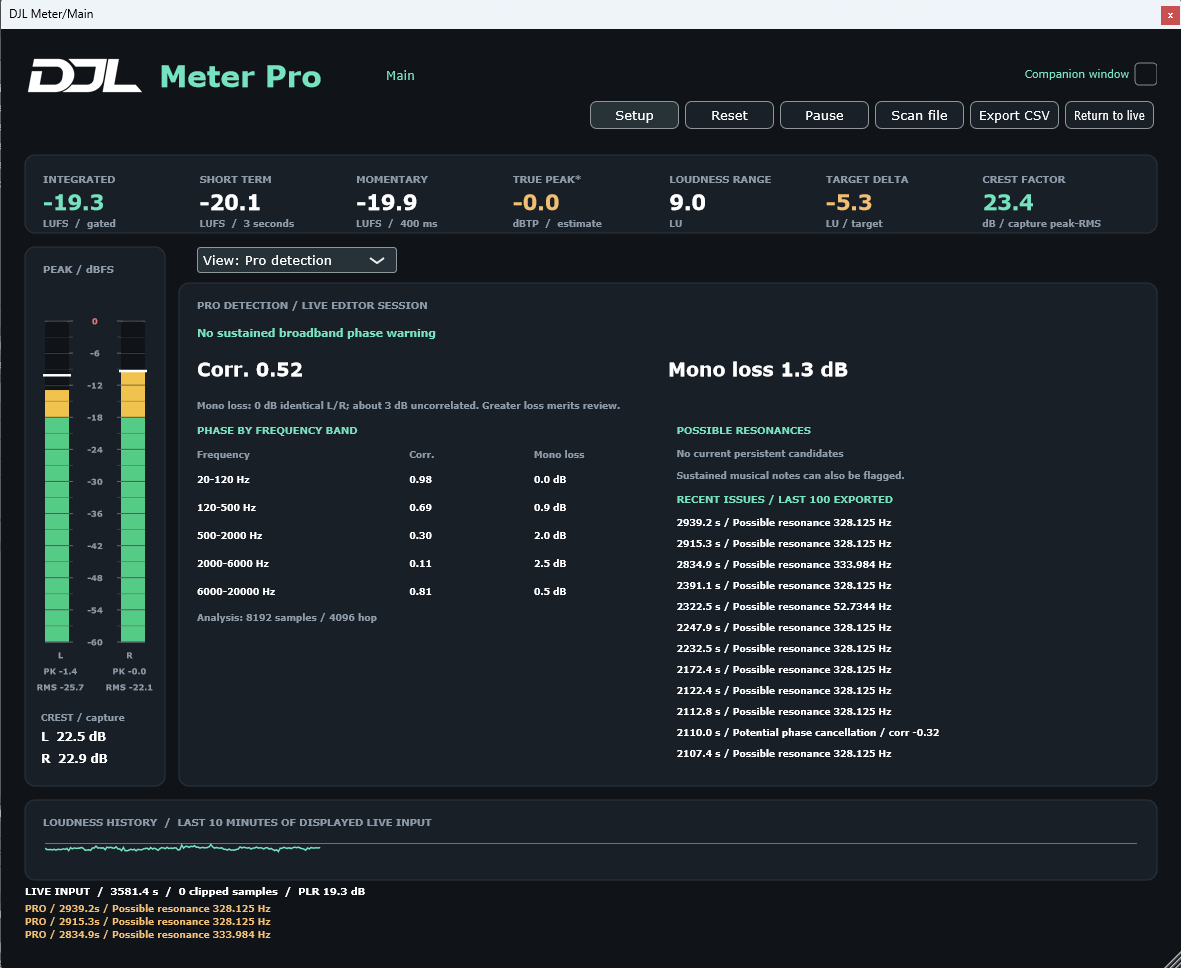
Task: Click the PK -1.4 left peak readout
Action: (60, 671)
